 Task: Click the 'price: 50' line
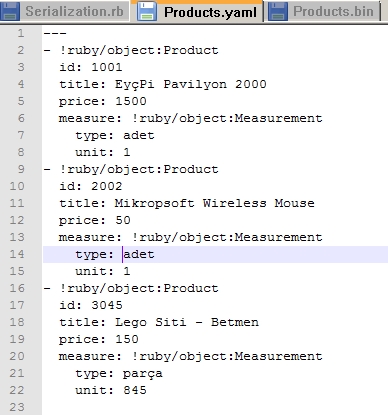point(95,220)
